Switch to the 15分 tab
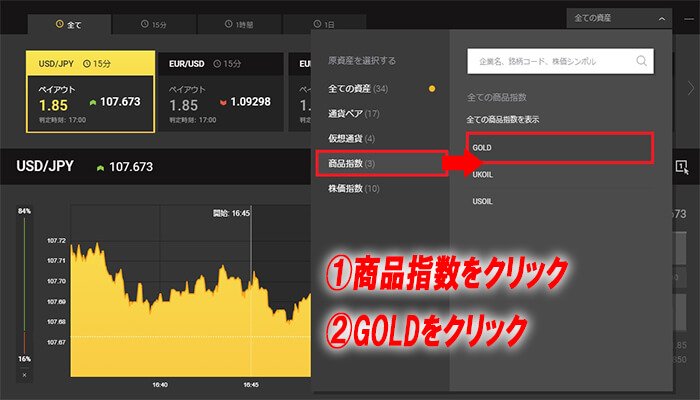Screen dimensions: 700x400 pyautogui.click(x=154, y=25)
